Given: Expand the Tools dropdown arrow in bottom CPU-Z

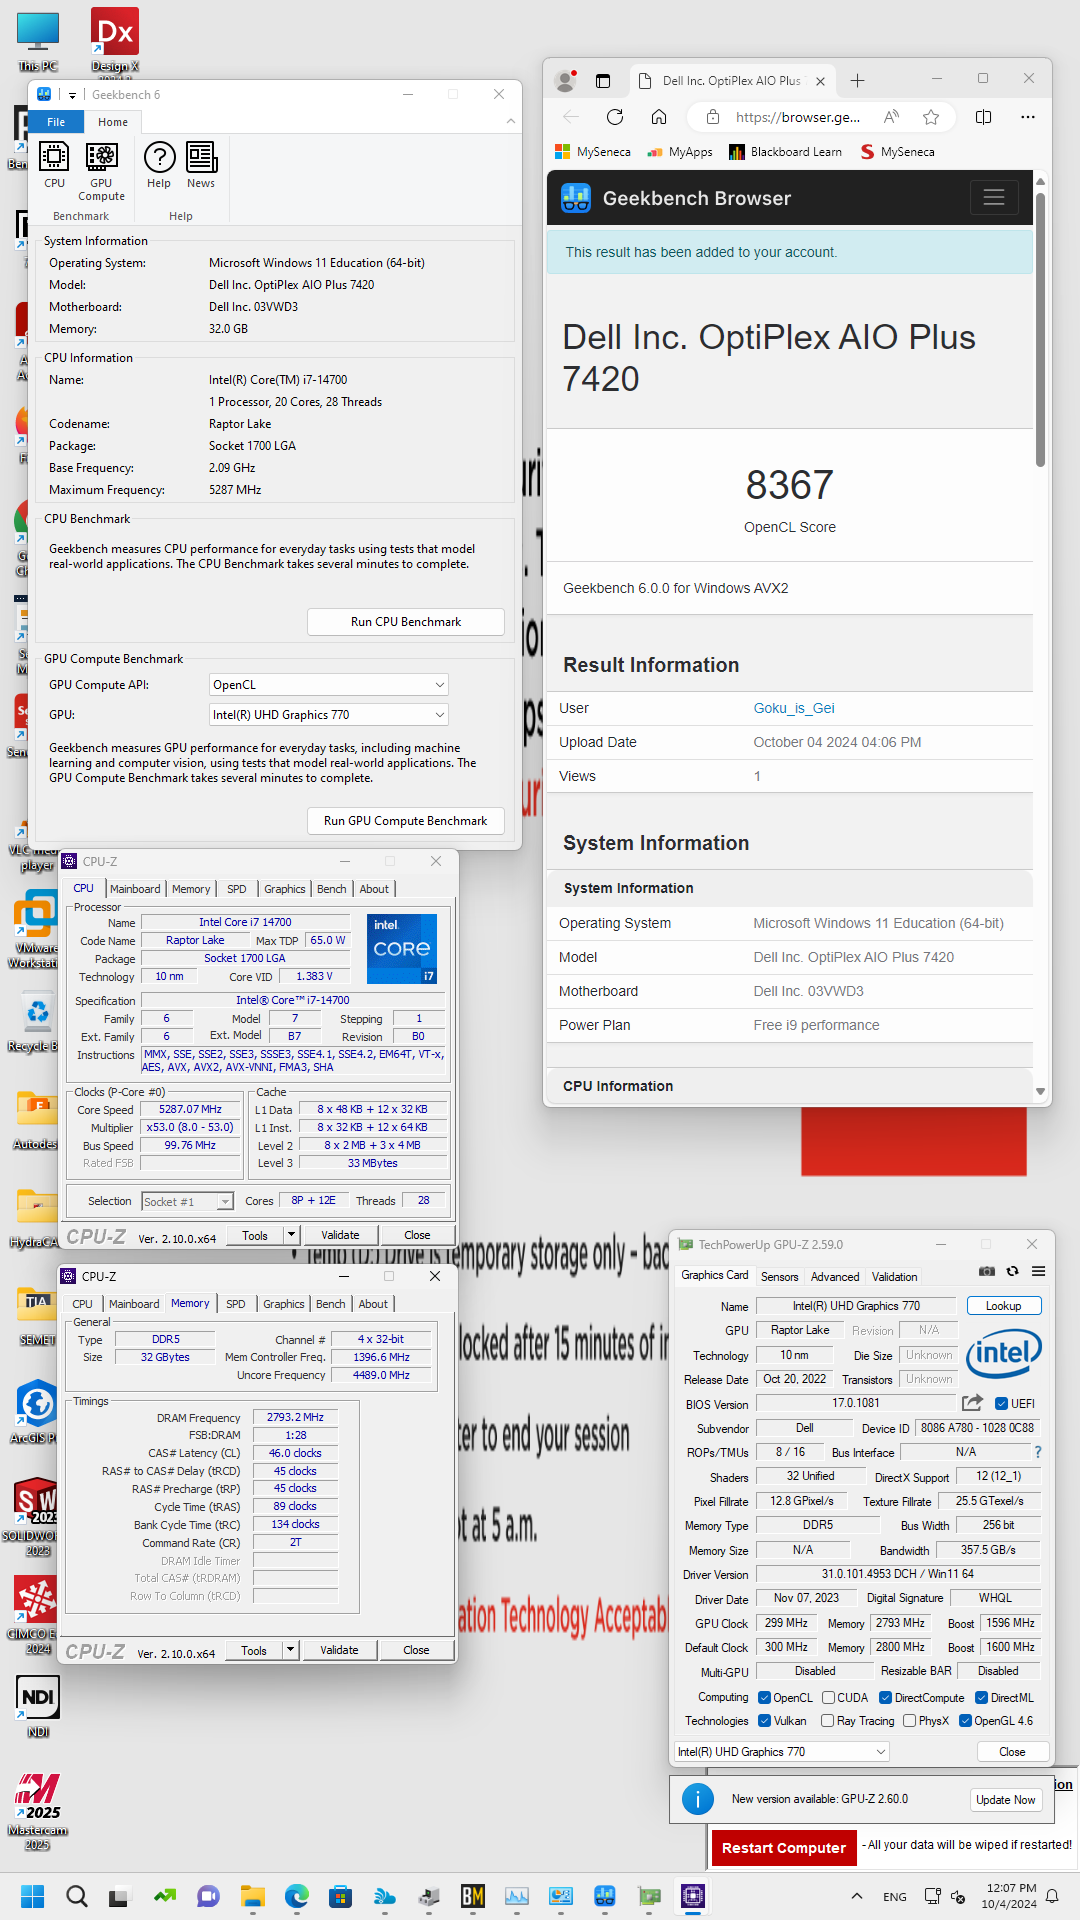Looking at the screenshot, I should [290, 1650].
